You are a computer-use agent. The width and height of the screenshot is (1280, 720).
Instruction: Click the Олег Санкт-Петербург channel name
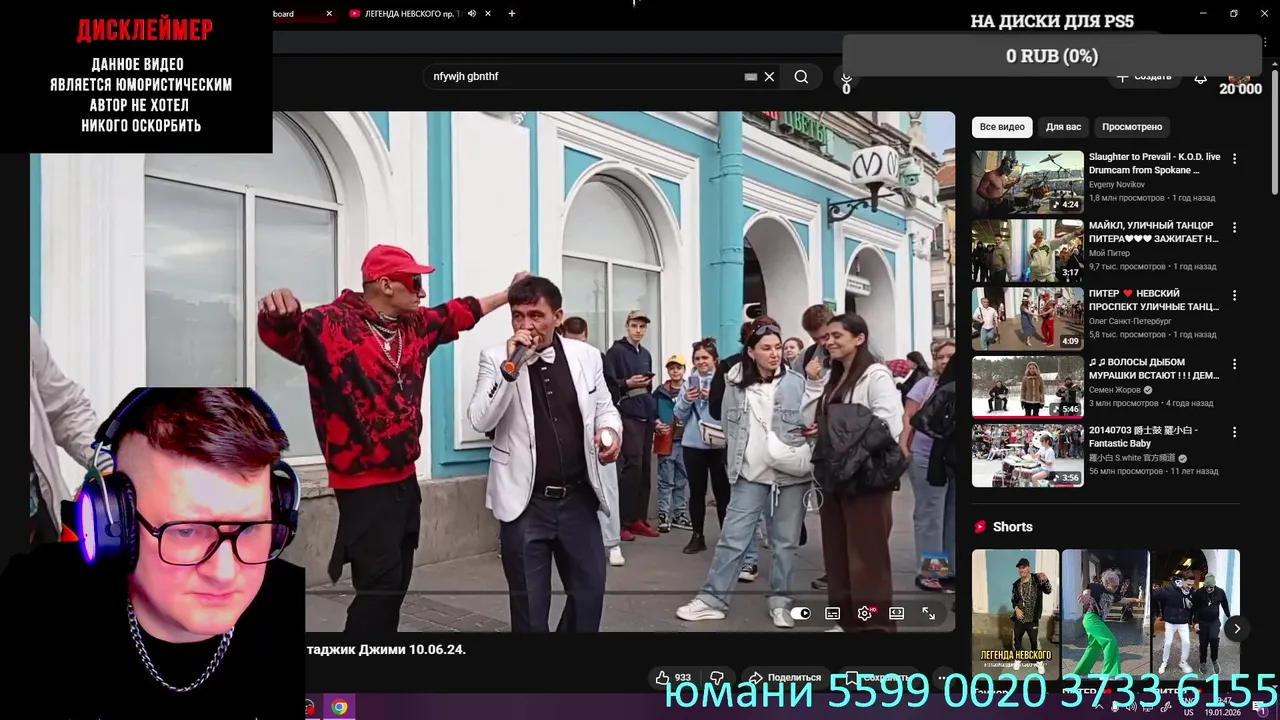(x=1130, y=321)
